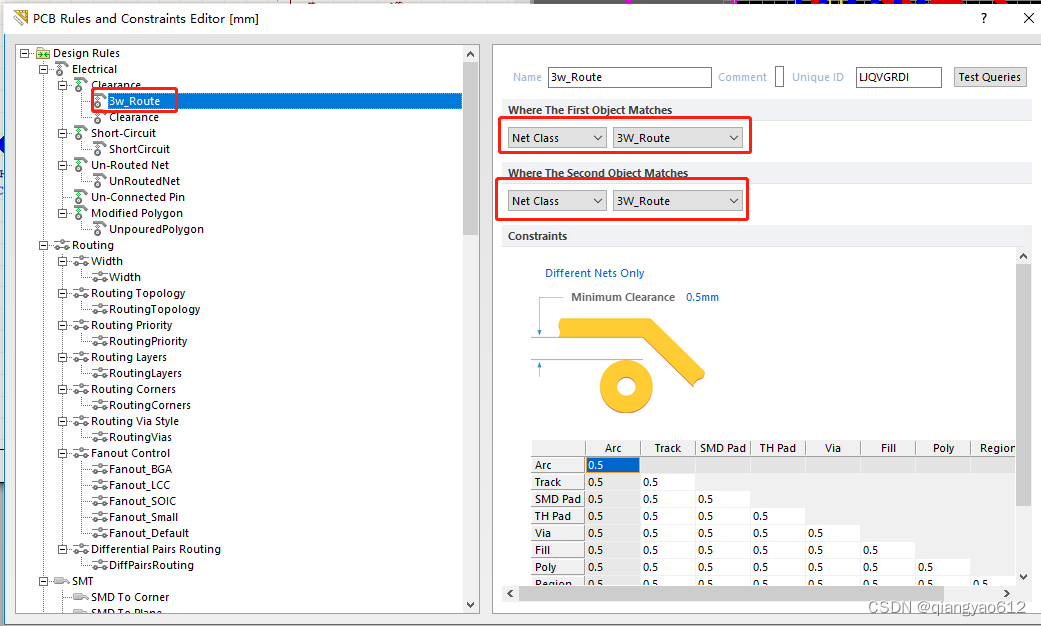Click the PCB editor title bar icon
This screenshot has height=626, width=1041.
20,17
